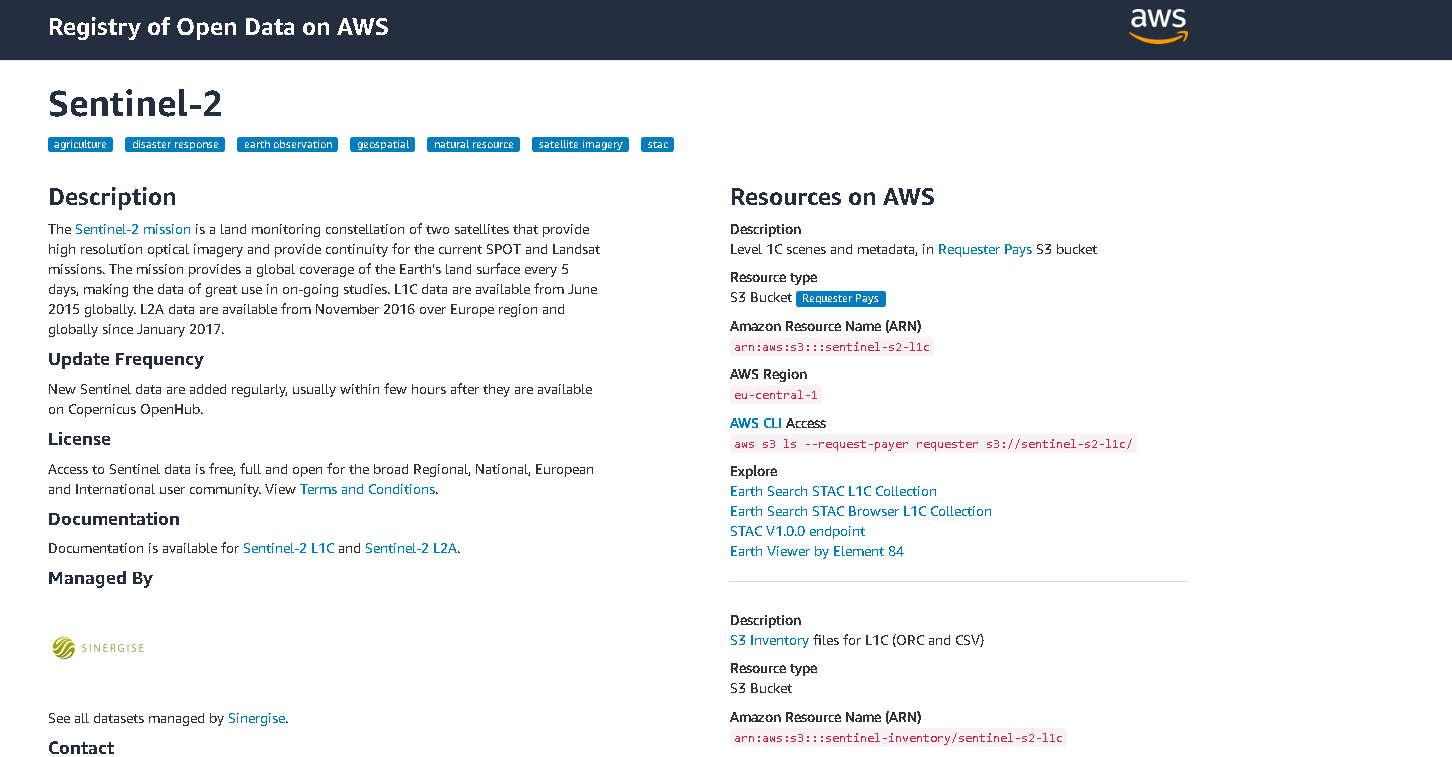
Task: Open the STAC V1.0.0 endpoint link
Action: (798, 531)
